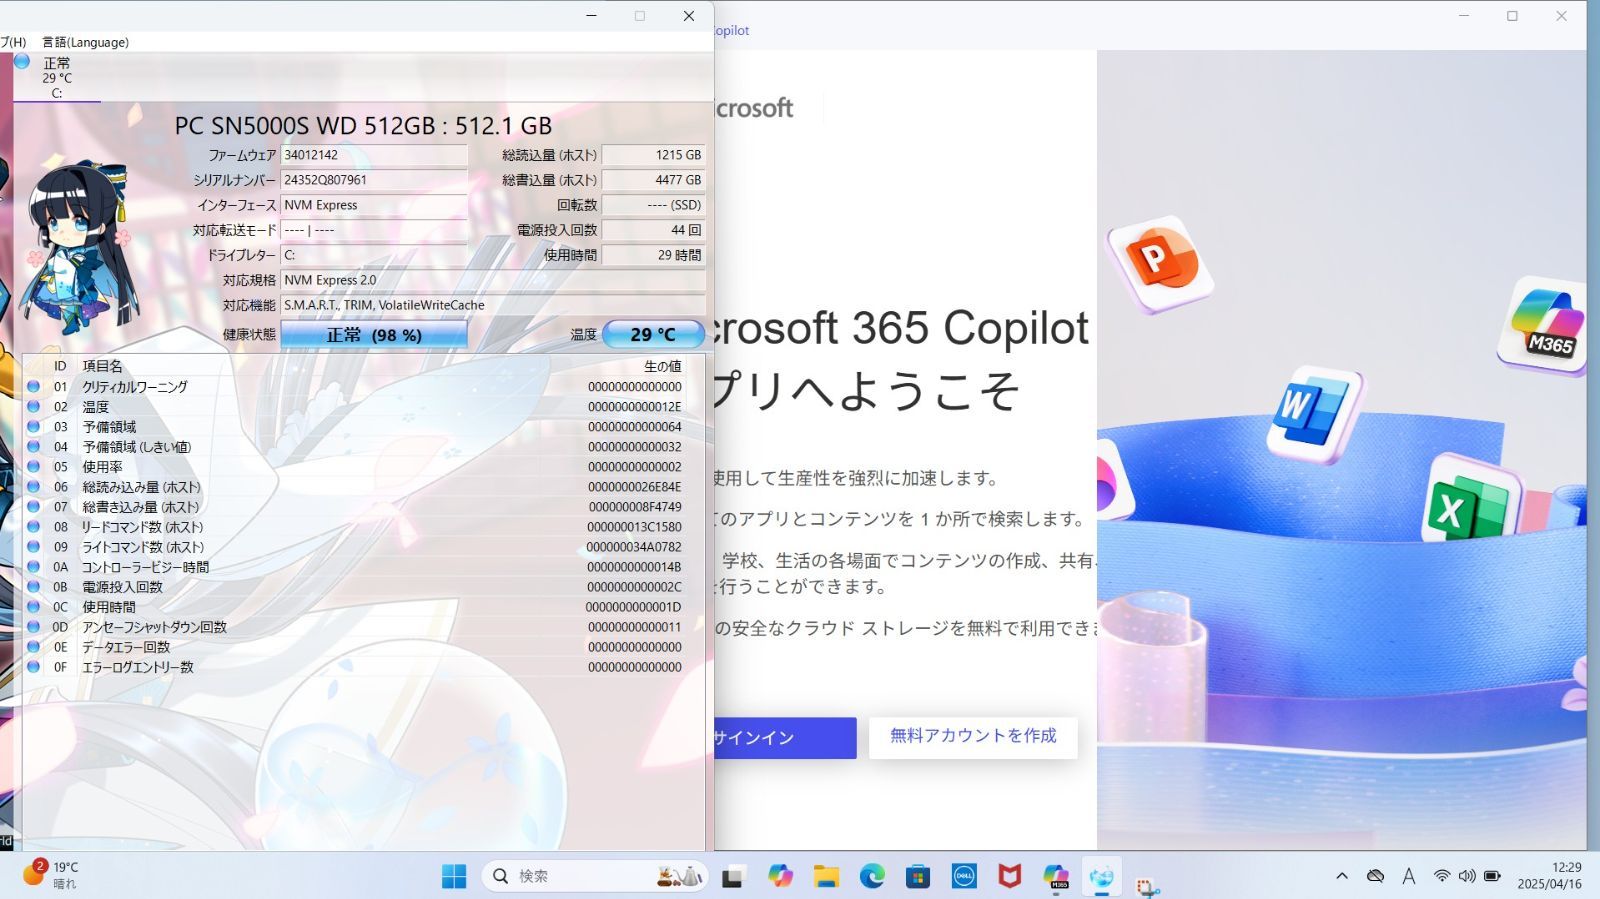Viewport: 1600px width, 899px height.
Task: Launch Copilot from the taskbar
Action: click(x=780, y=876)
